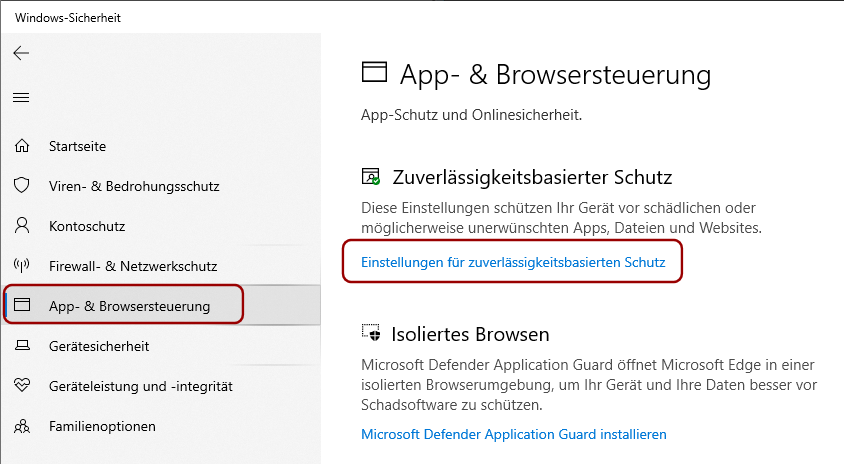Open the hamburger navigation menu
The height and width of the screenshot is (464, 844).
21,97
